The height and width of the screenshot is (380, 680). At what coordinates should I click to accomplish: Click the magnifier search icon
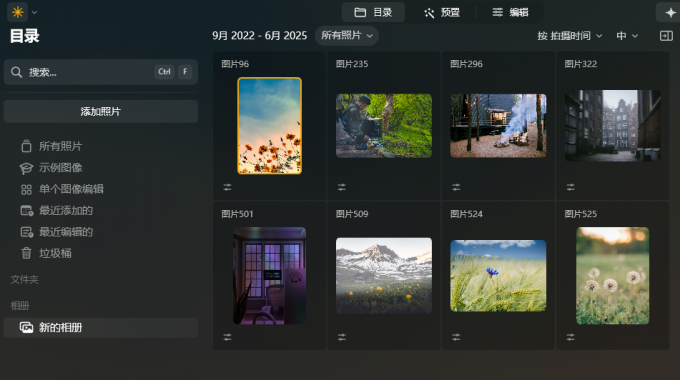pyautogui.click(x=16, y=72)
